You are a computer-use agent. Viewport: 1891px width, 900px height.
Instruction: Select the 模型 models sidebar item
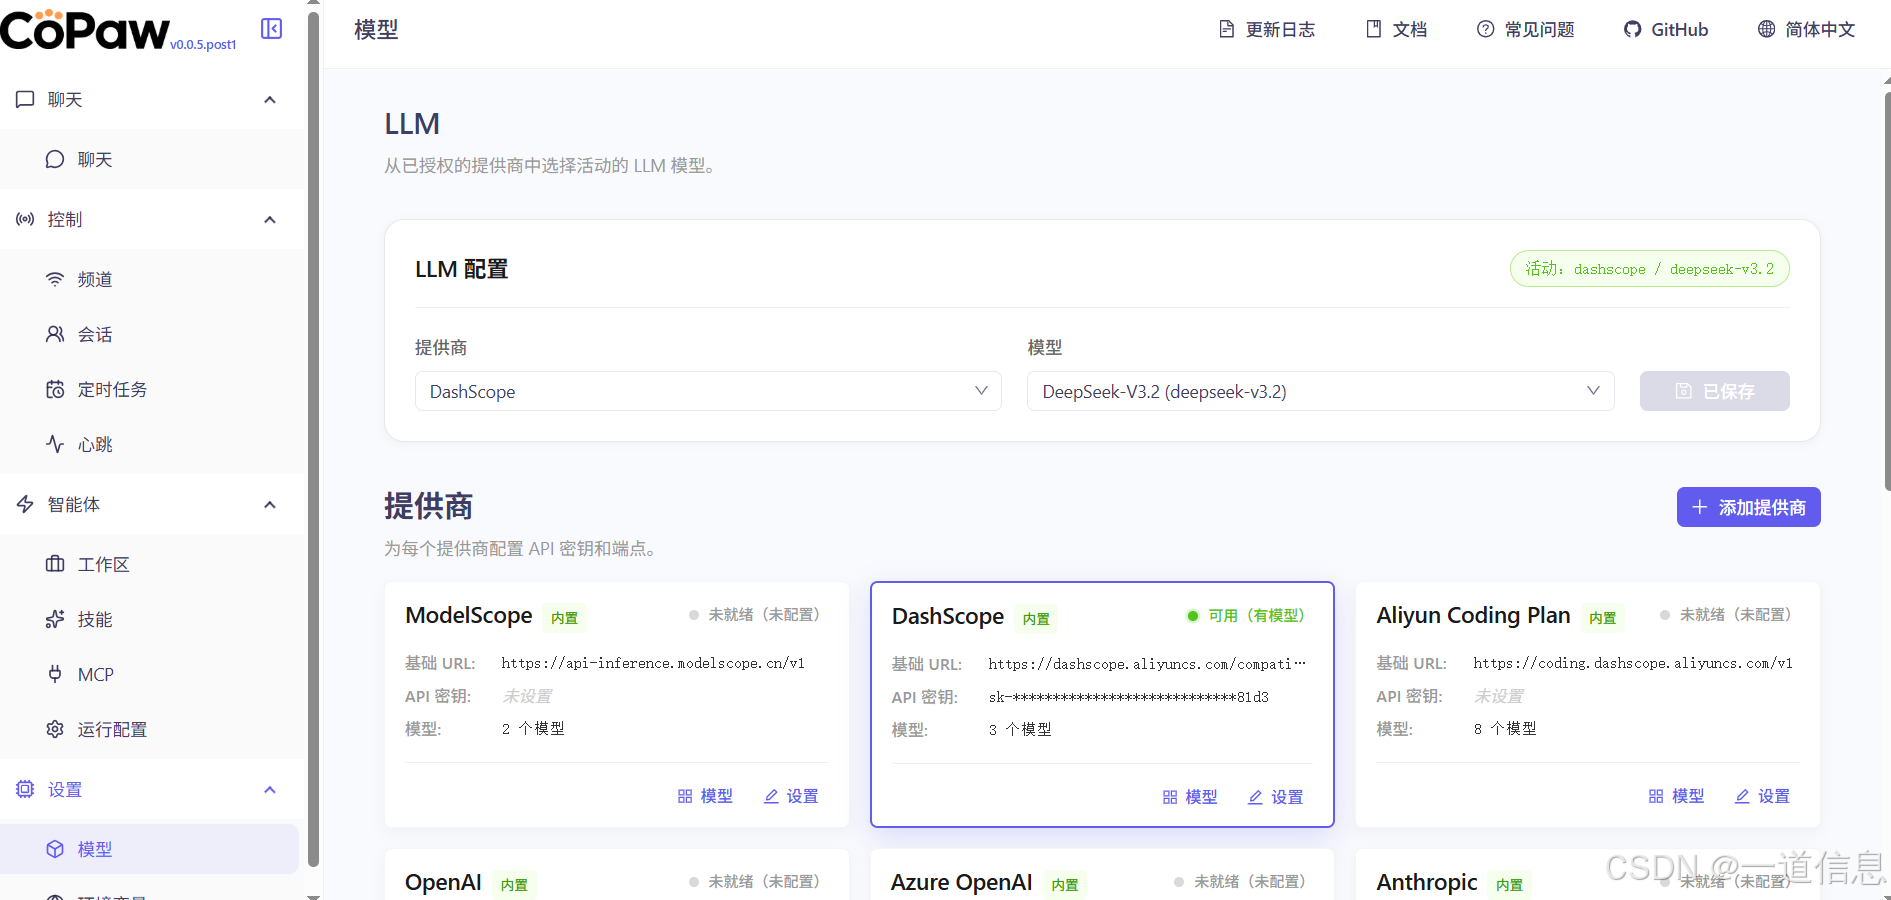click(x=150, y=849)
